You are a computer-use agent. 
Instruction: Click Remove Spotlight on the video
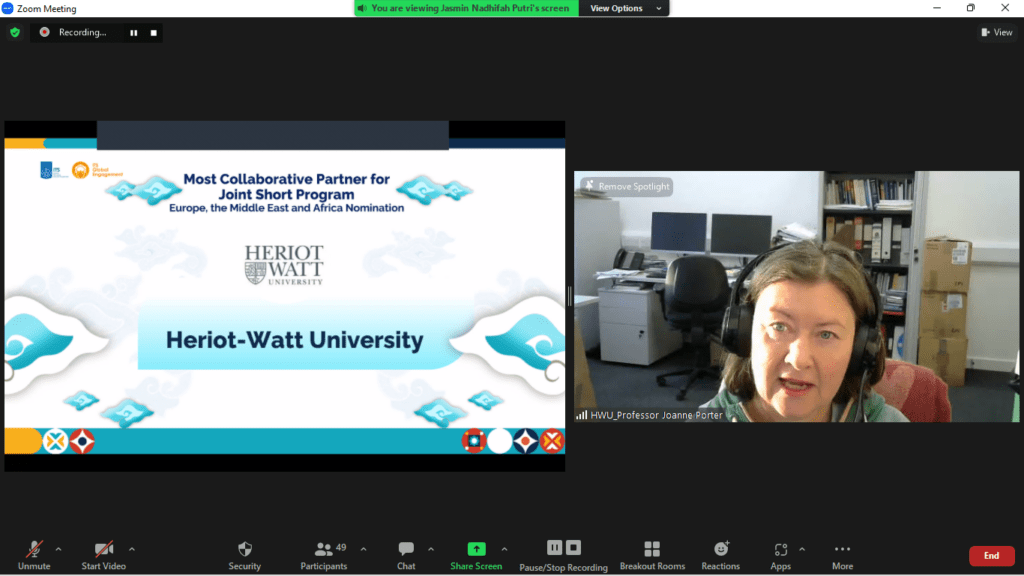[x=627, y=186]
